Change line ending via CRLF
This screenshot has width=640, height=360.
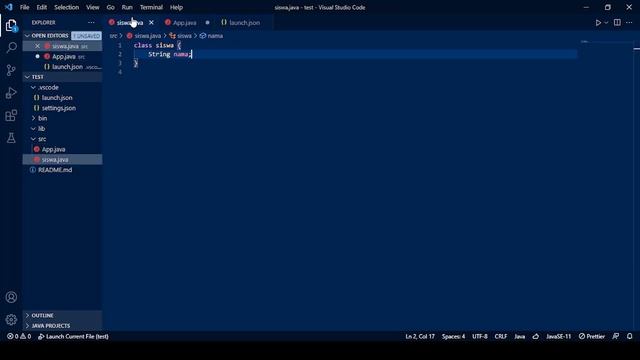(501, 336)
